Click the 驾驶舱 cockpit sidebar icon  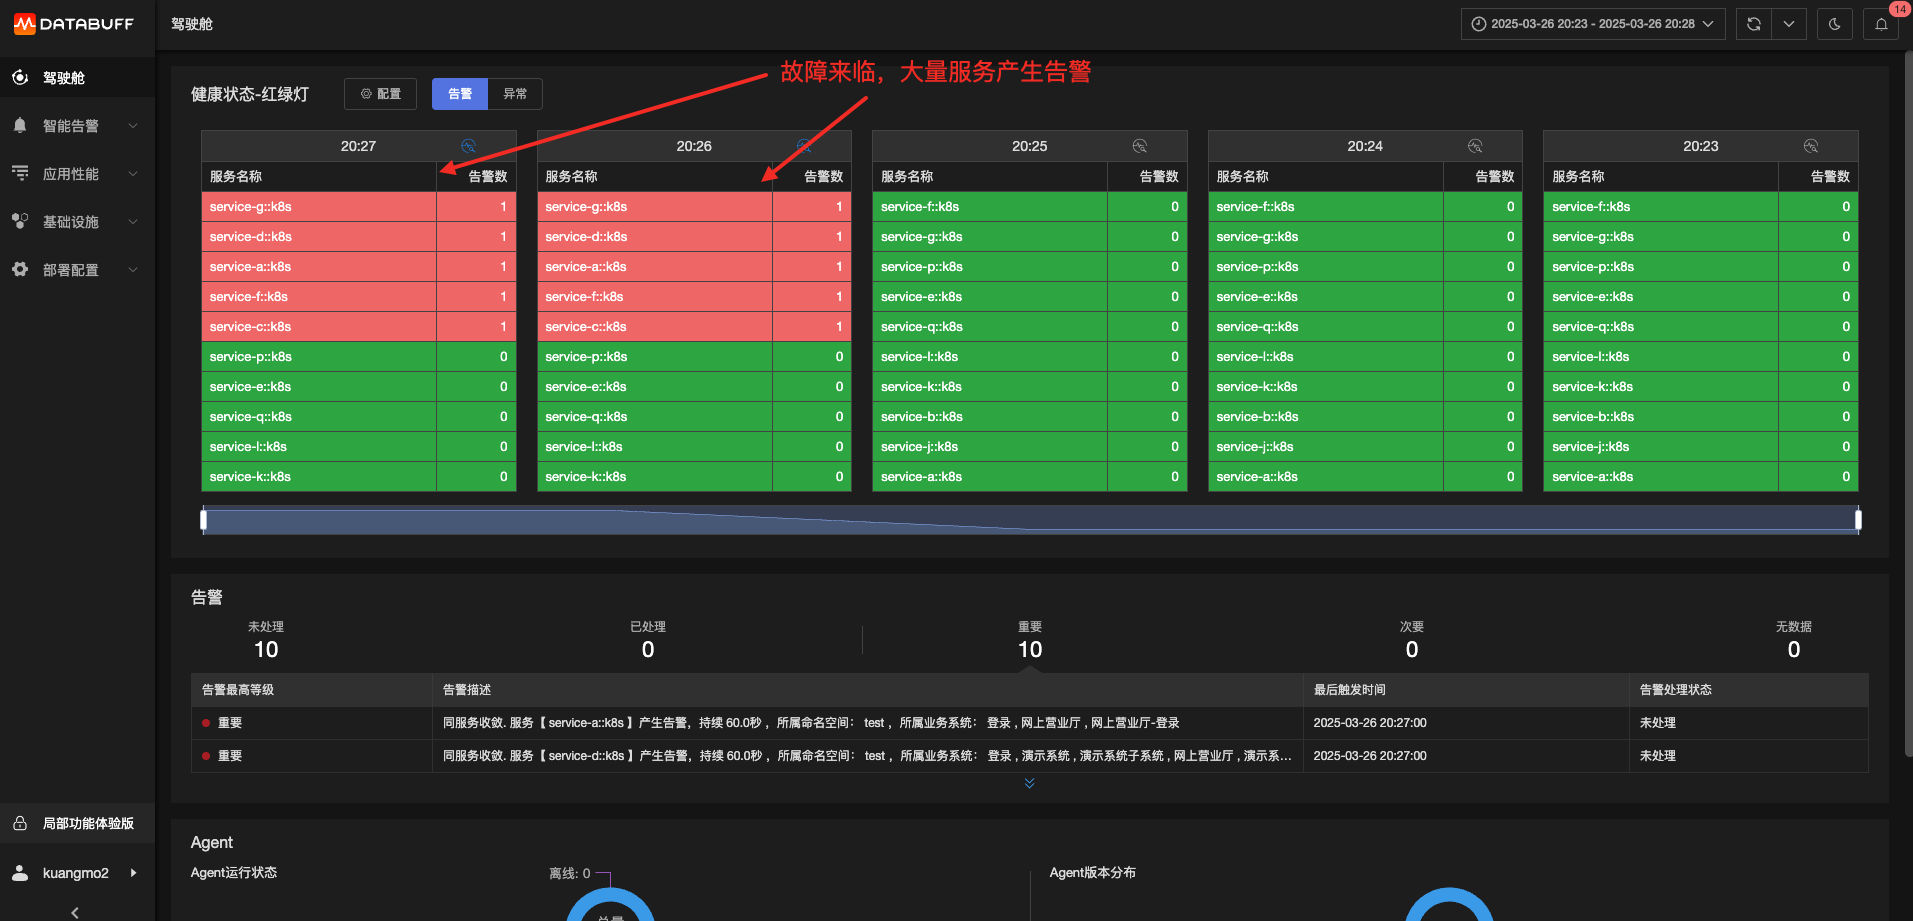tap(20, 77)
